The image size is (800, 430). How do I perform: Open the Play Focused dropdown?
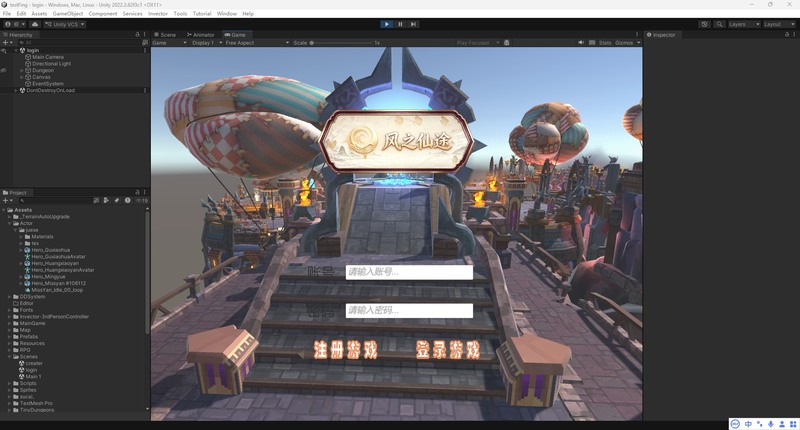478,43
